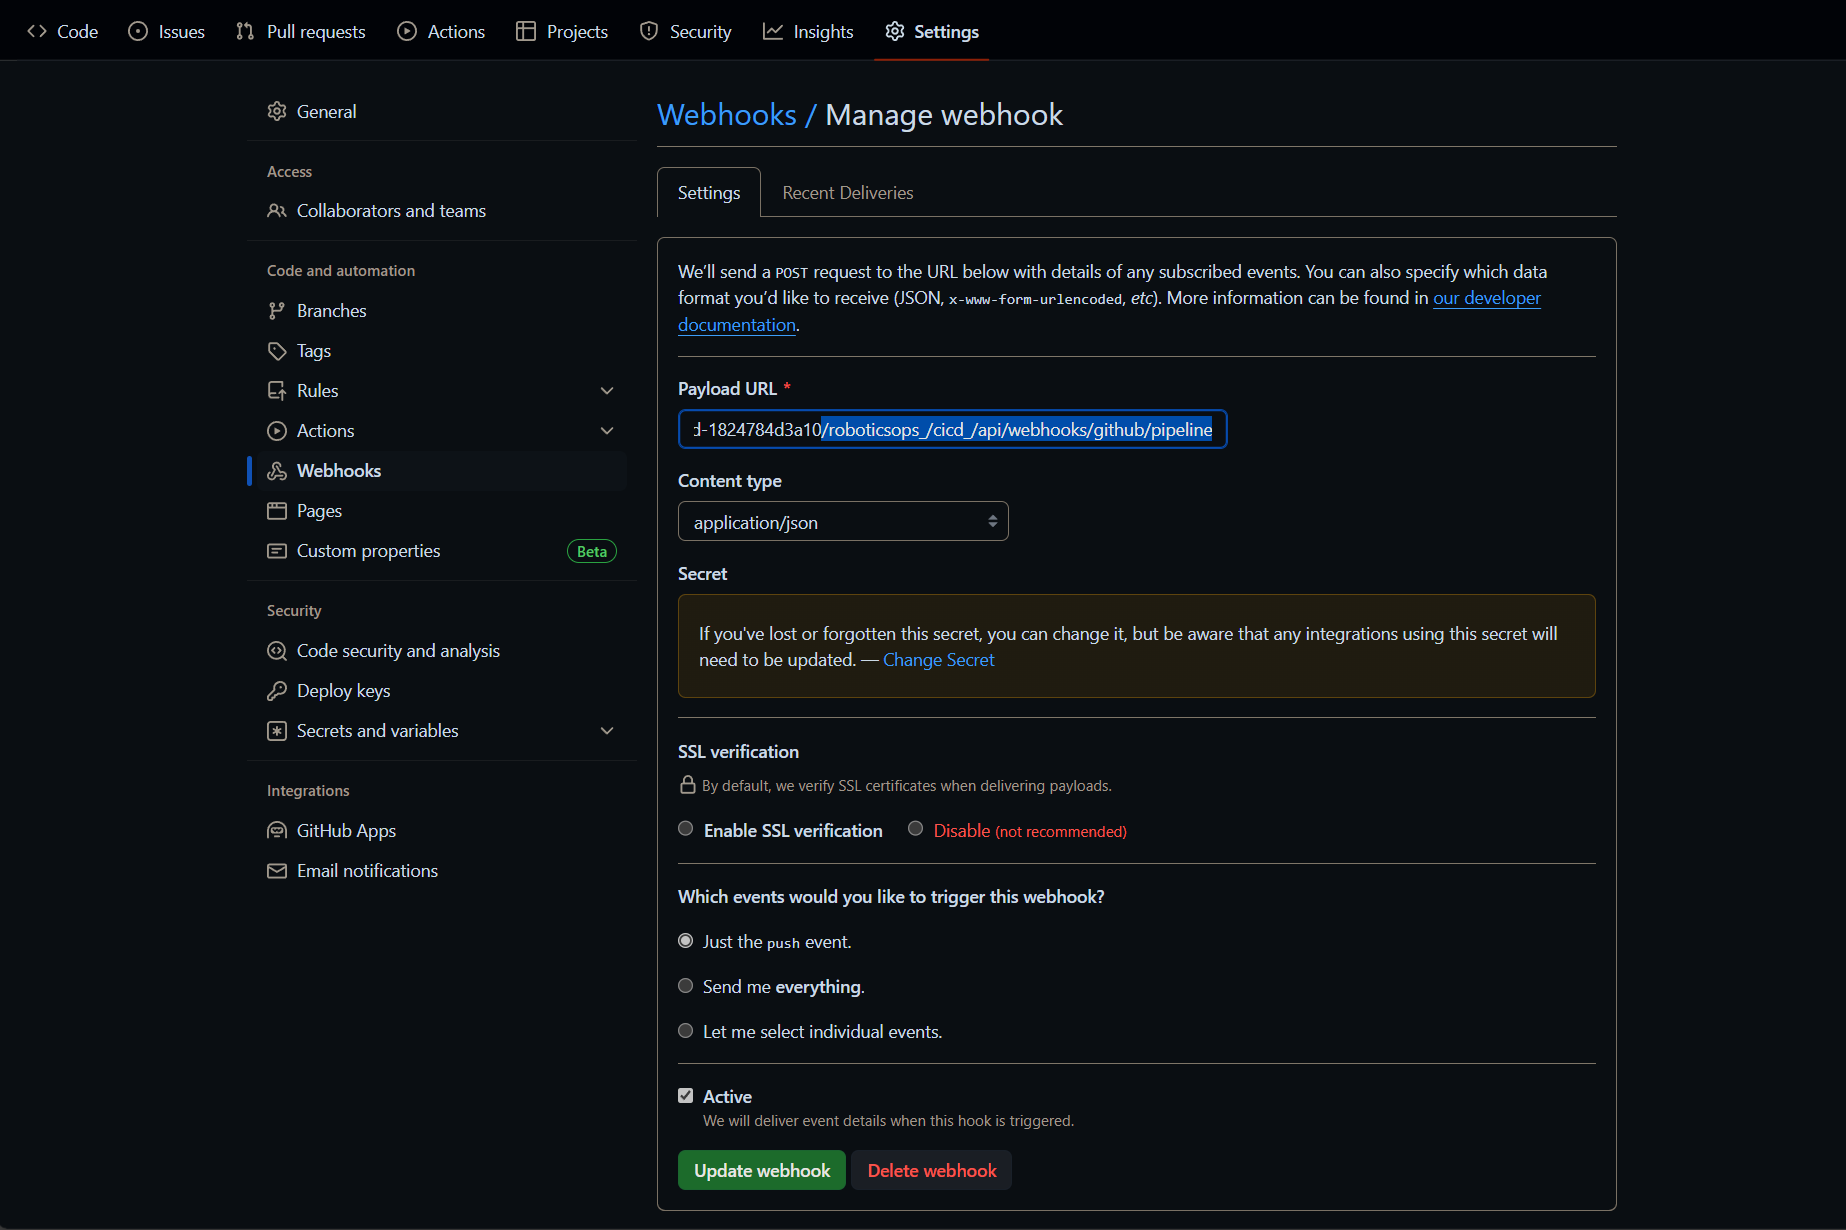1846x1230 pixels.
Task: Click the sidebar Actions play icon
Action: [x=277, y=431]
